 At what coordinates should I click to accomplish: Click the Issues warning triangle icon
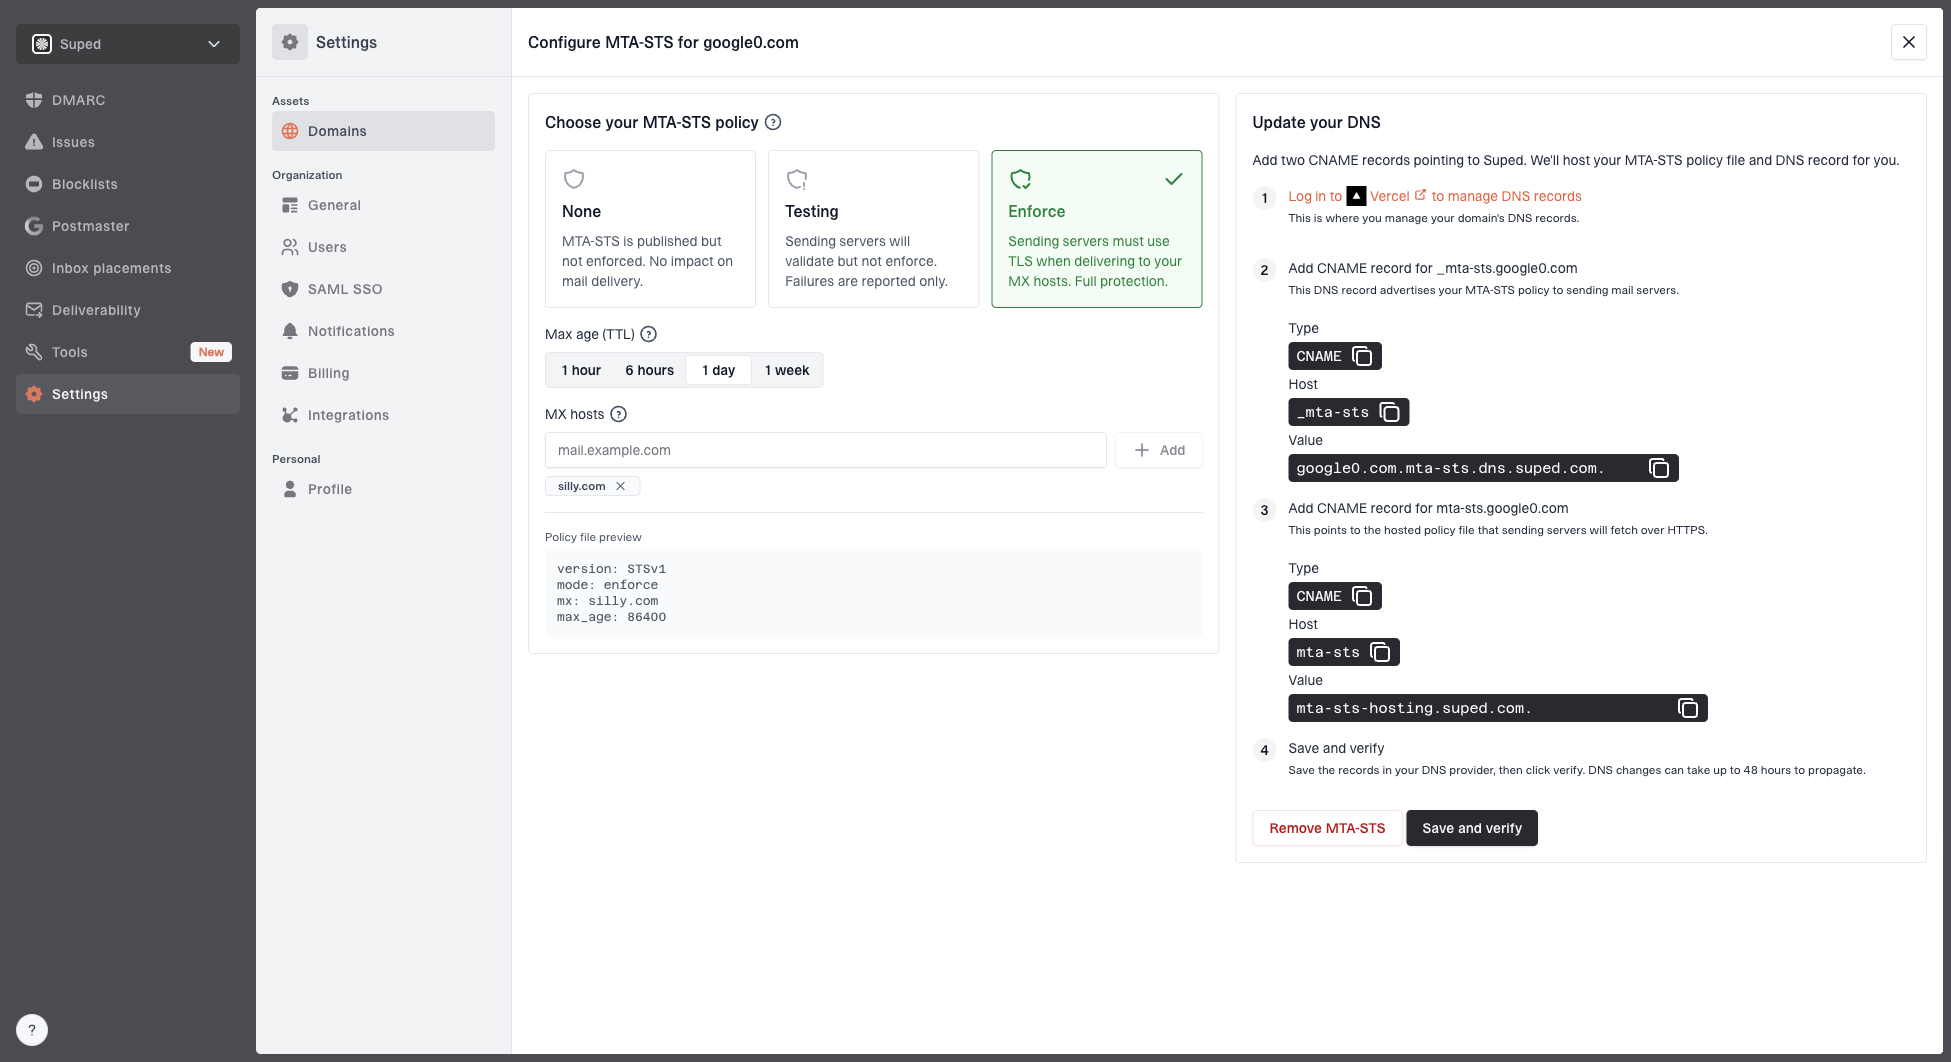(x=34, y=142)
